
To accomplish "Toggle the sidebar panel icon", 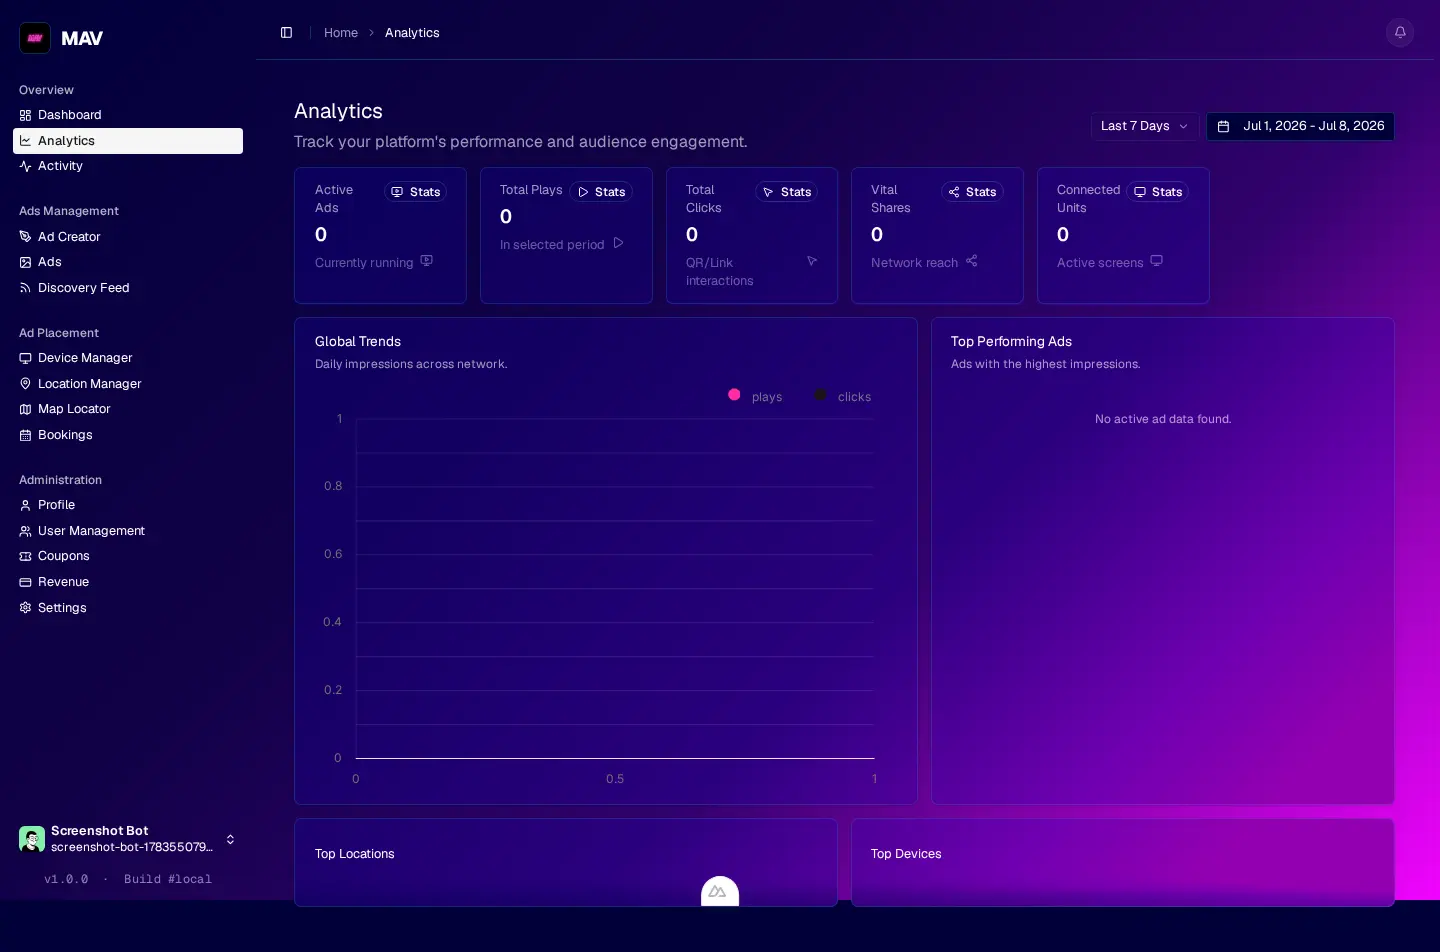I will 286,33.
